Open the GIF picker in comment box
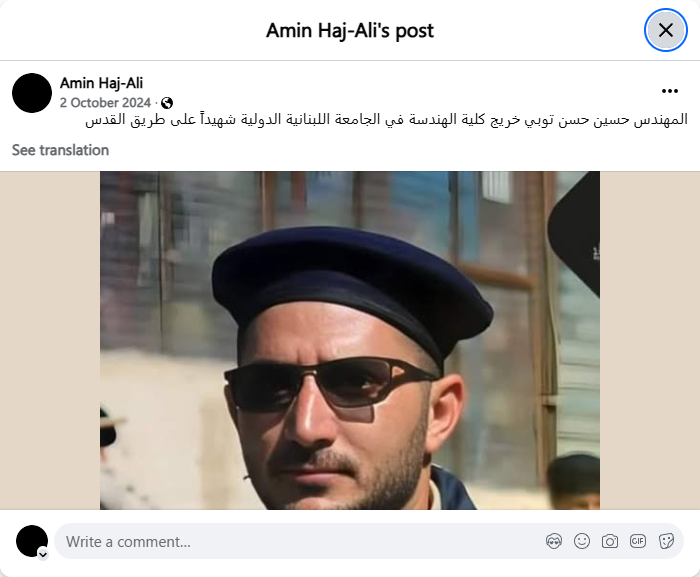Image resolution: width=700 pixels, height=577 pixels. [638, 541]
